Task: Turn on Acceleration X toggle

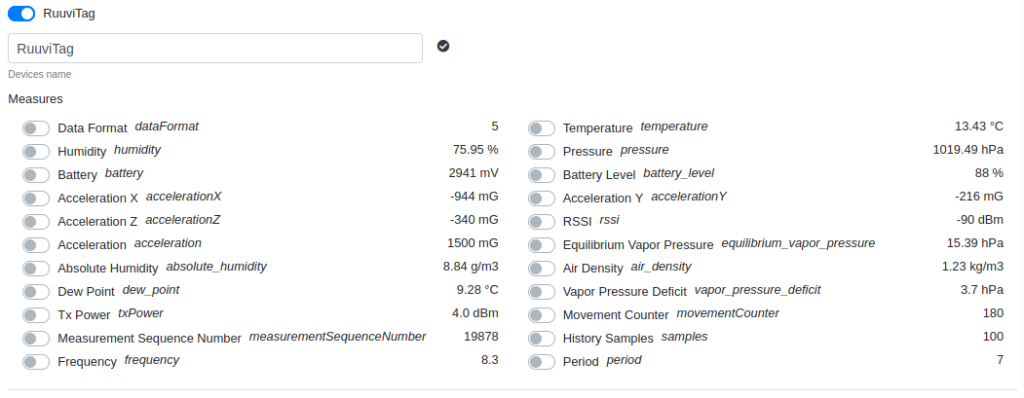Action: pyautogui.click(x=36, y=198)
